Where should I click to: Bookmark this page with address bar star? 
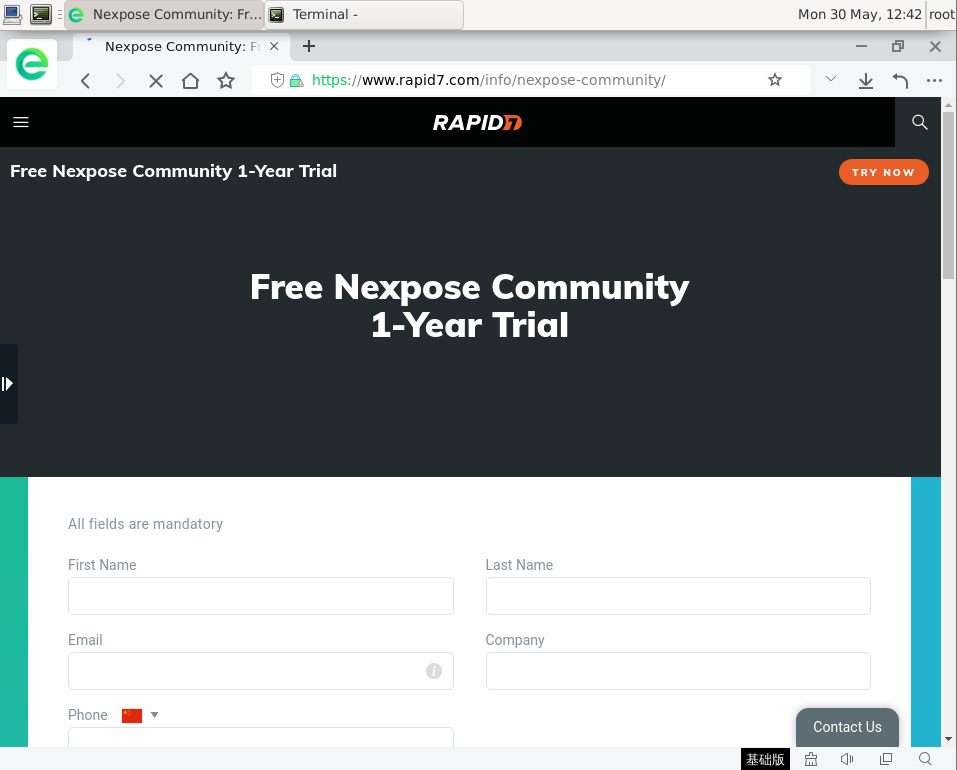775,79
